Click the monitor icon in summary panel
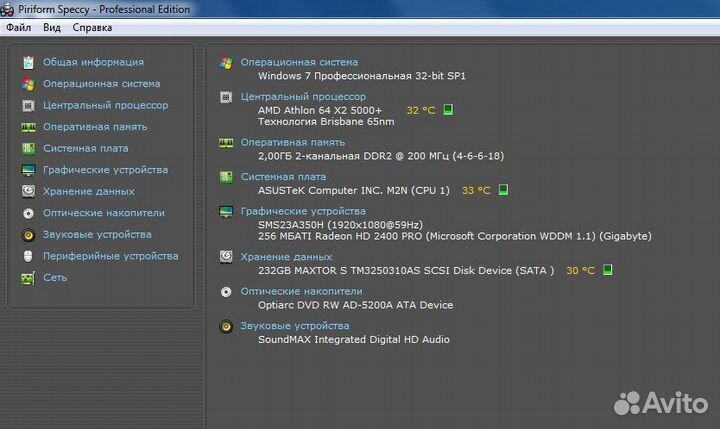 tap(226, 212)
